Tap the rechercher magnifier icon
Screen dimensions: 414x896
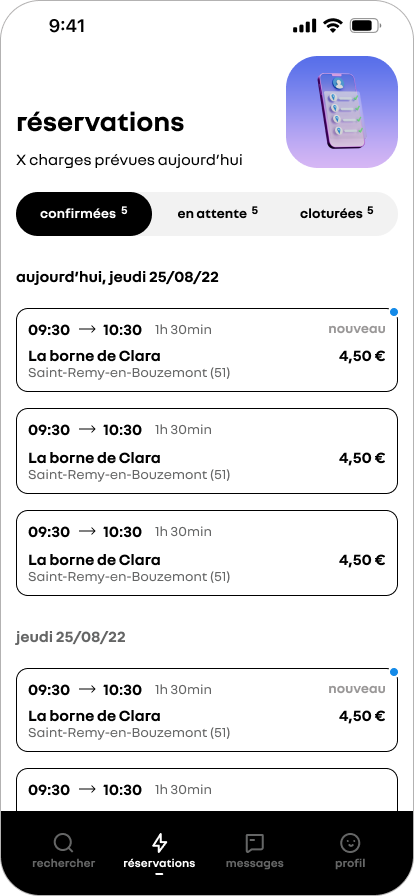tap(63, 842)
